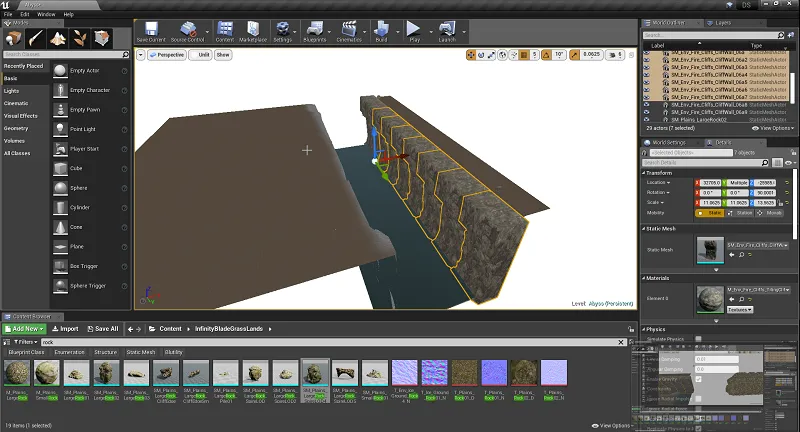The height and width of the screenshot is (432, 800).
Task: Open grid snap value 5 dropdown
Action: click(x=535, y=55)
